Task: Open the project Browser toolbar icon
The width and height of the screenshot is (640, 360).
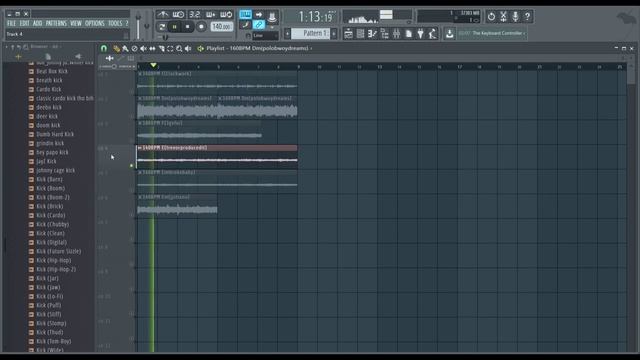Action: coord(384,33)
